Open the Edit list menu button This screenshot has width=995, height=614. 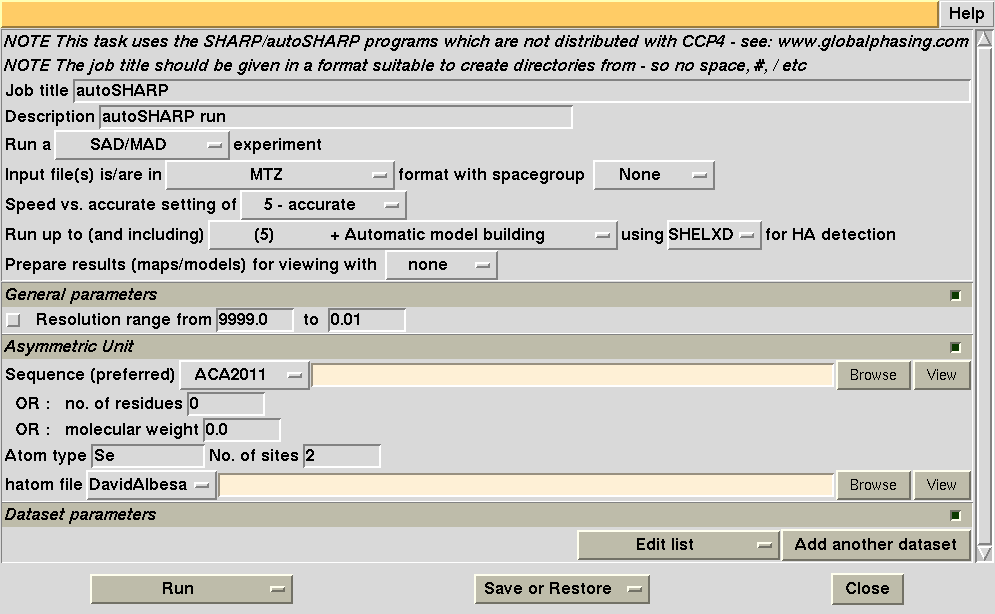(x=678, y=545)
